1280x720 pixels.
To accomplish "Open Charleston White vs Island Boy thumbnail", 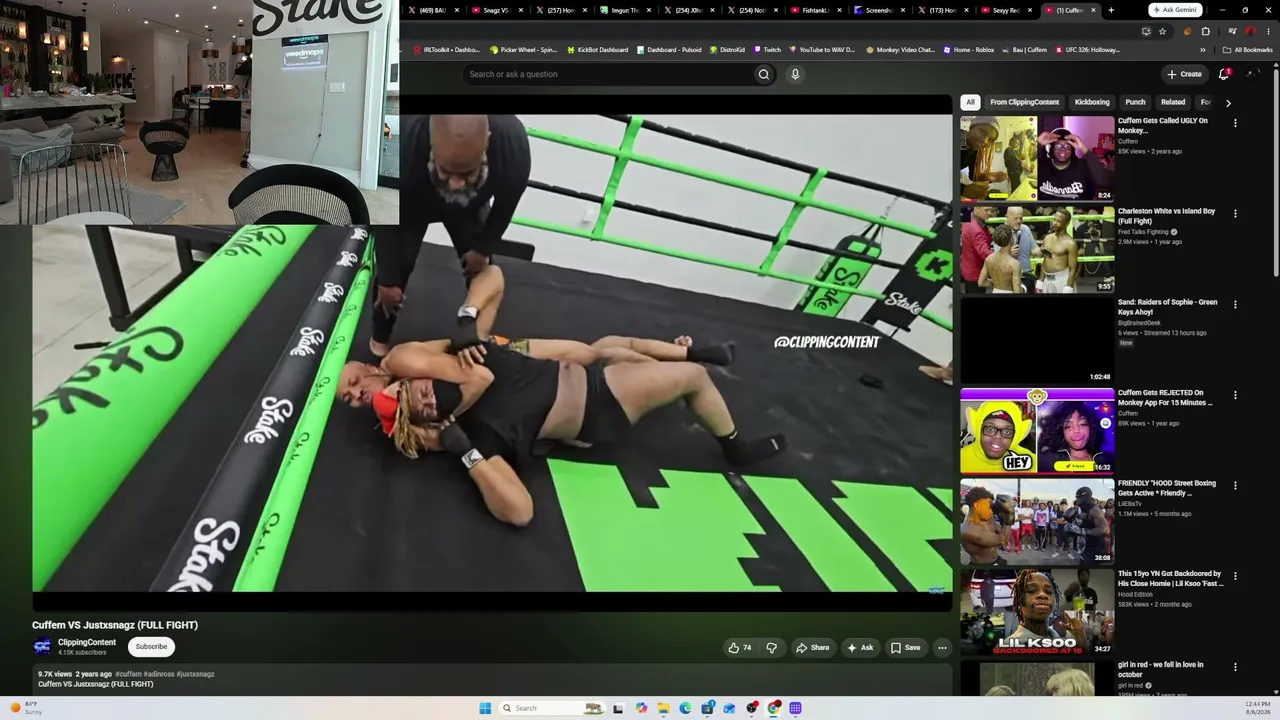I will (x=1037, y=249).
